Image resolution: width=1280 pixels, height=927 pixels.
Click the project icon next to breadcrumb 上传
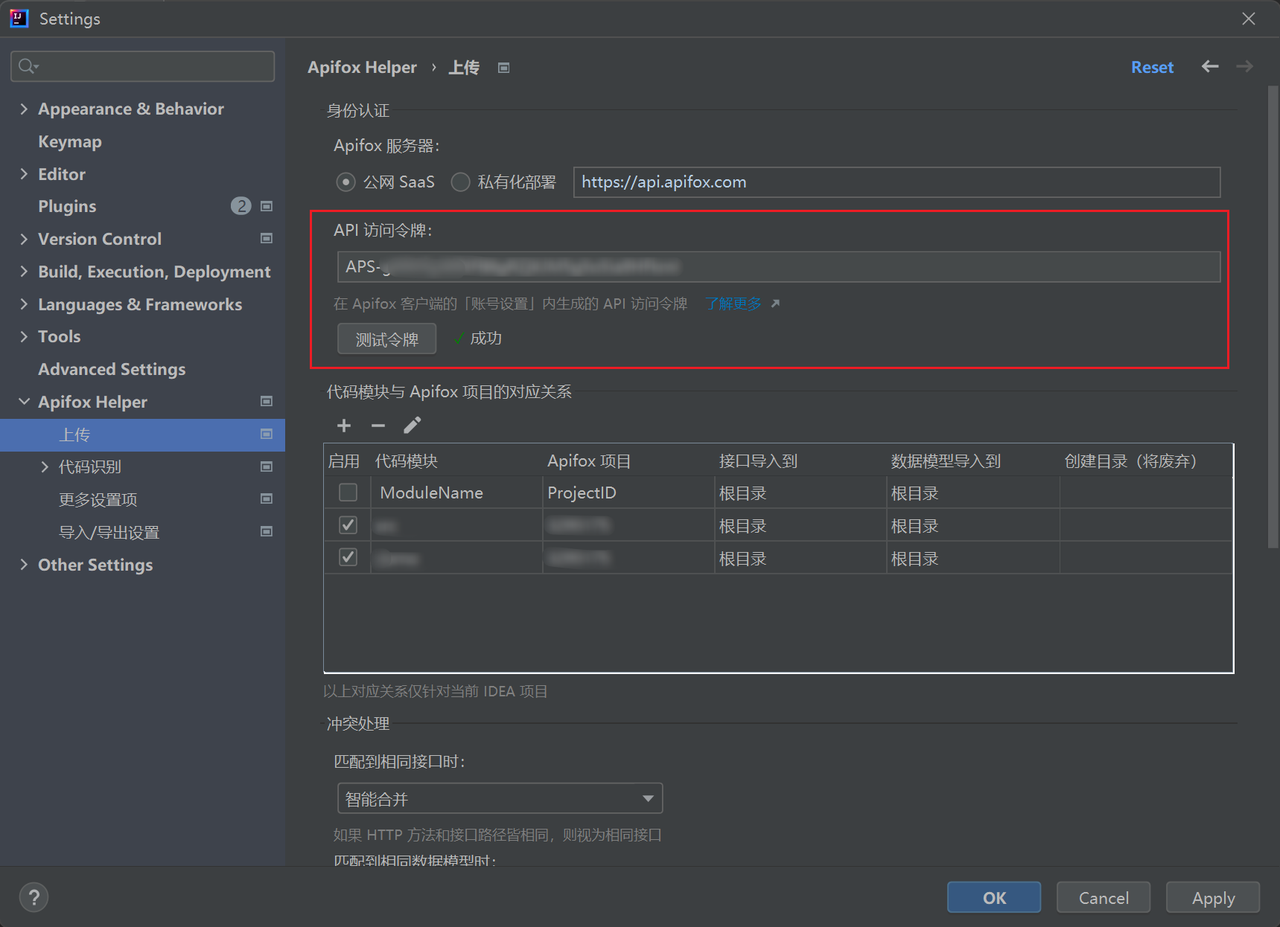click(x=504, y=68)
